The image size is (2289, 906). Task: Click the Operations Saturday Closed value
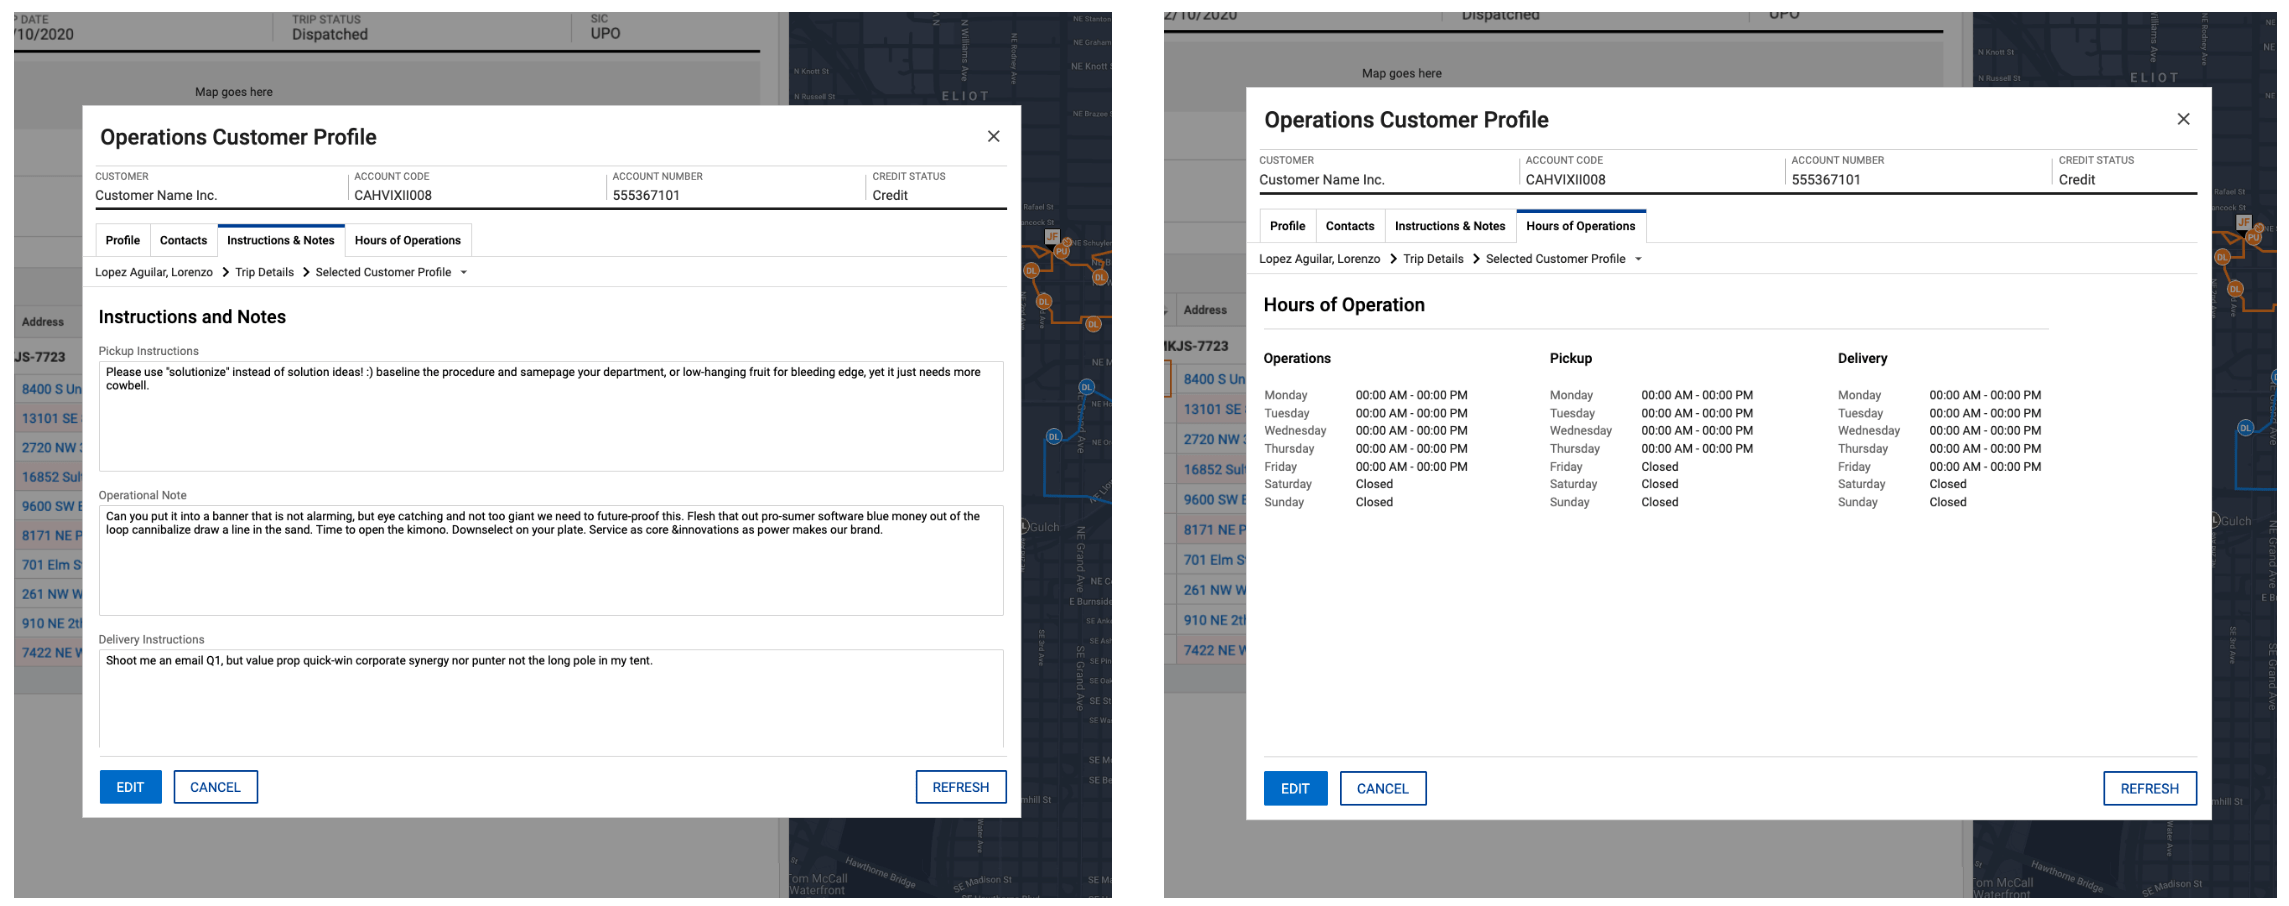coord(1374,484)
